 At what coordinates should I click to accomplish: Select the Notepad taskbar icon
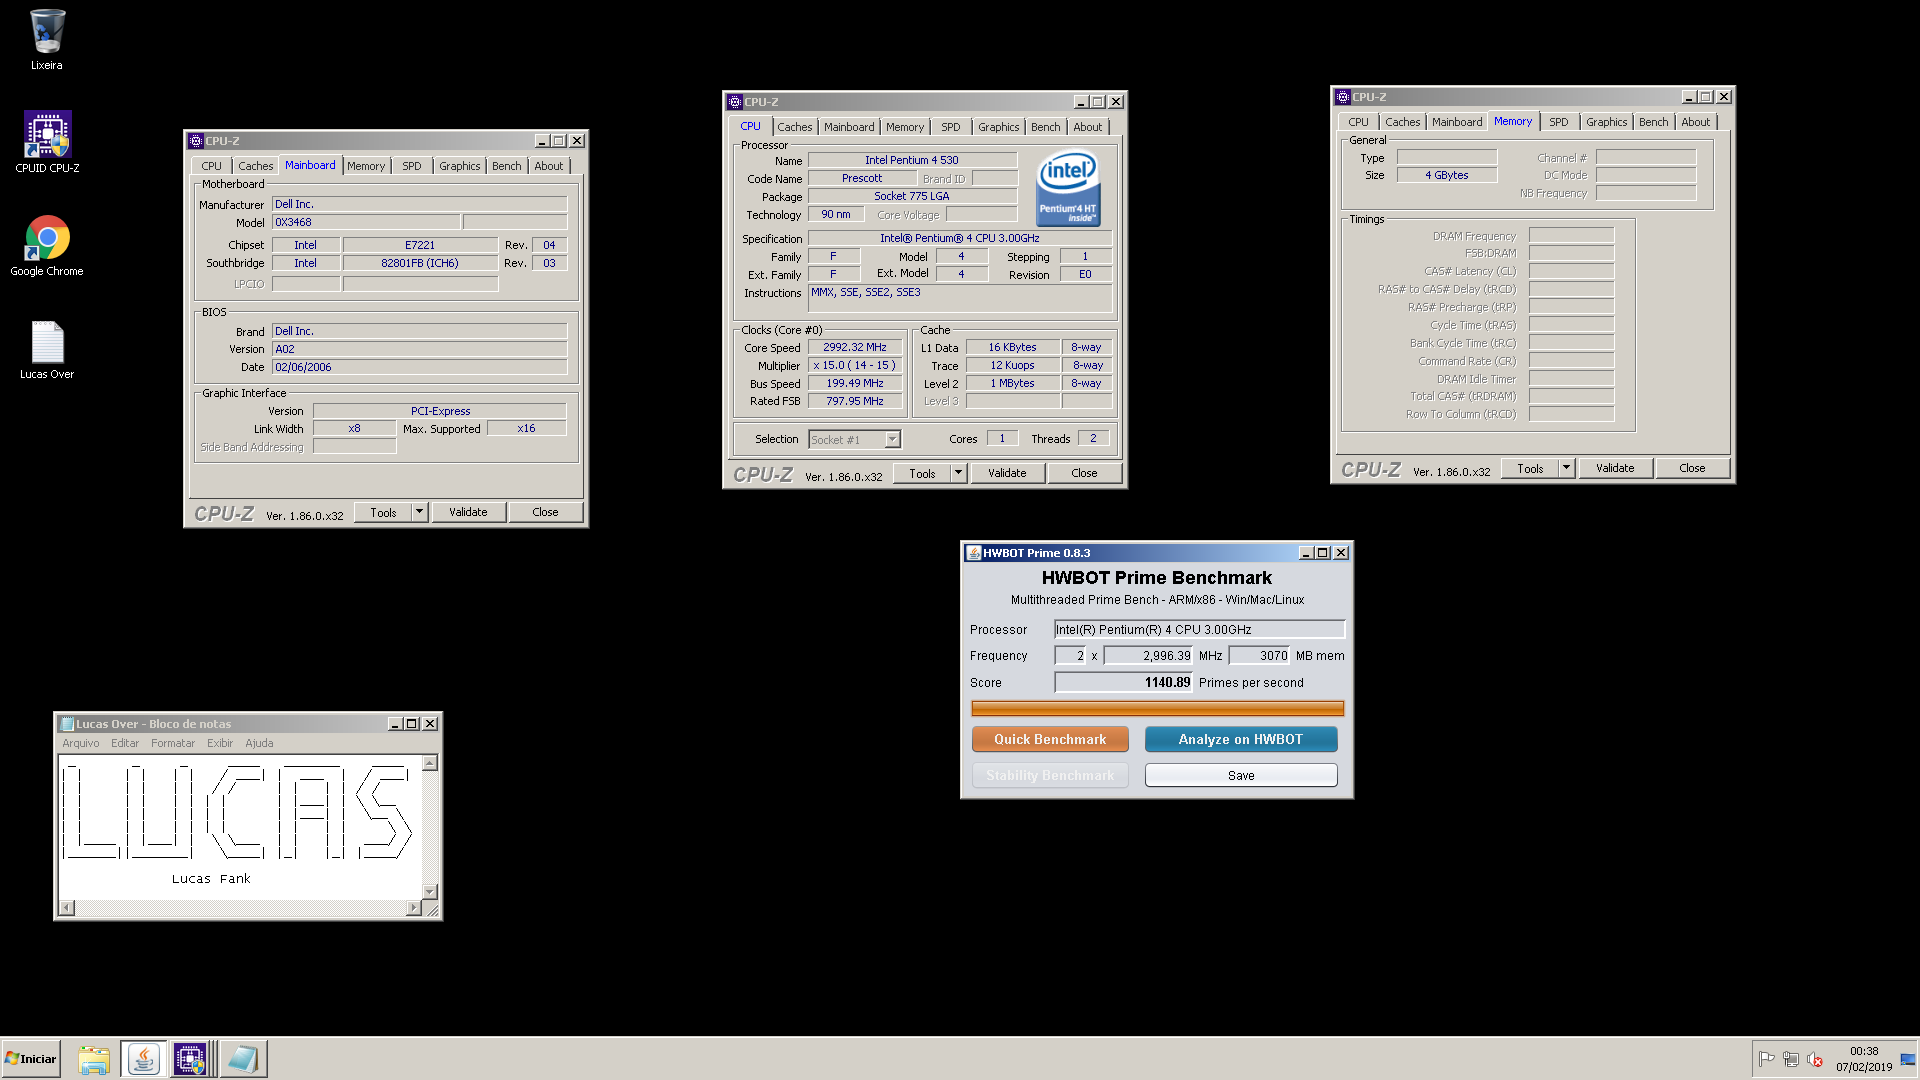pos(242,1059)
